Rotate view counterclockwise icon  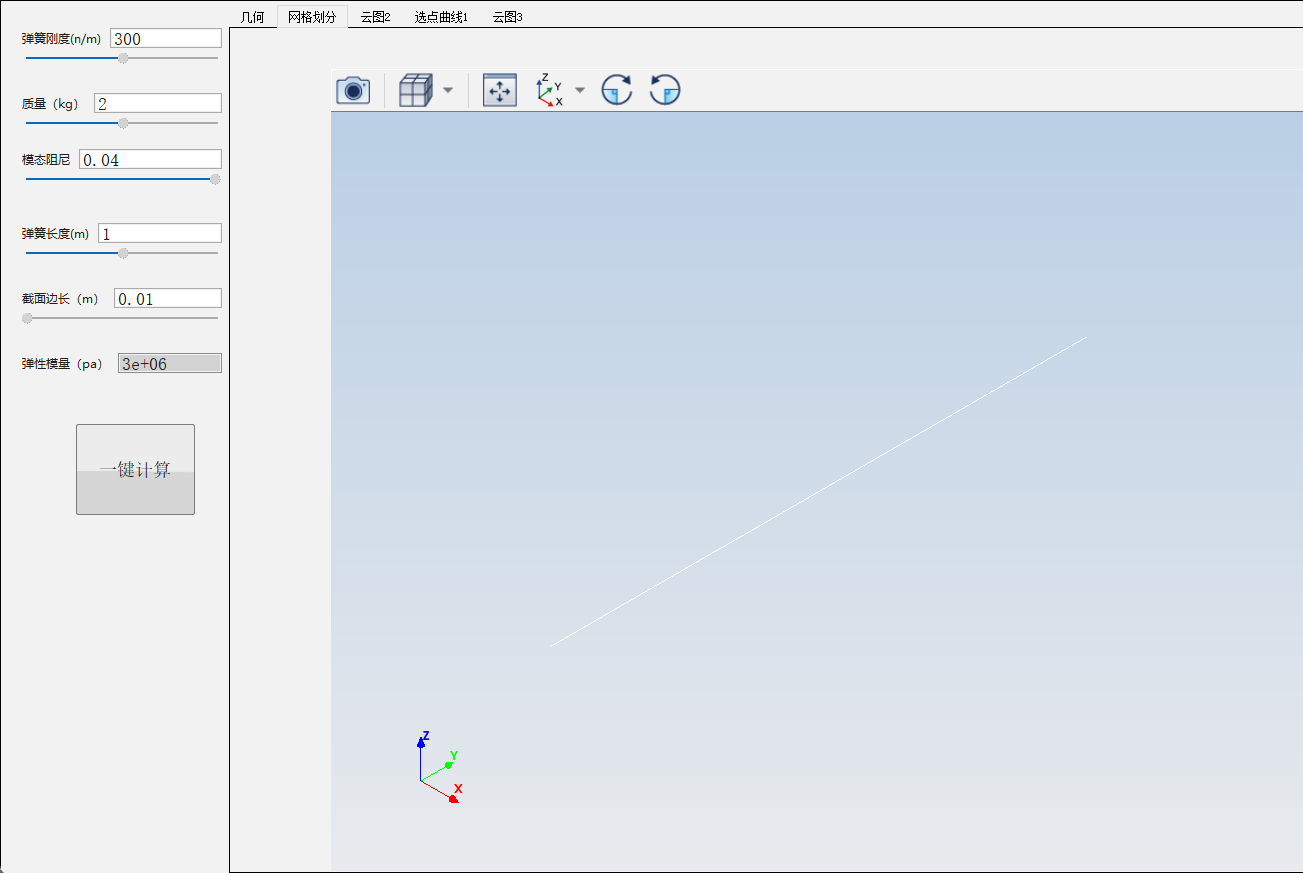(665, 90)
